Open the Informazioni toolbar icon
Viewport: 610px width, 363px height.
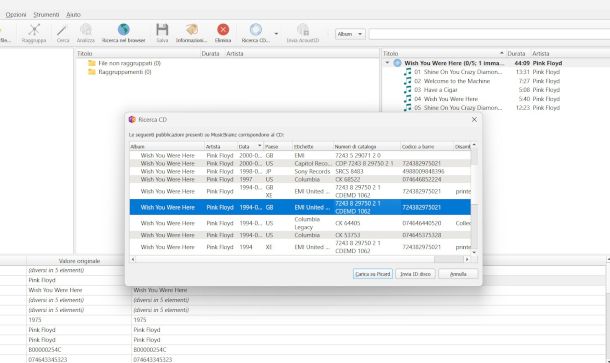point(191,30)
